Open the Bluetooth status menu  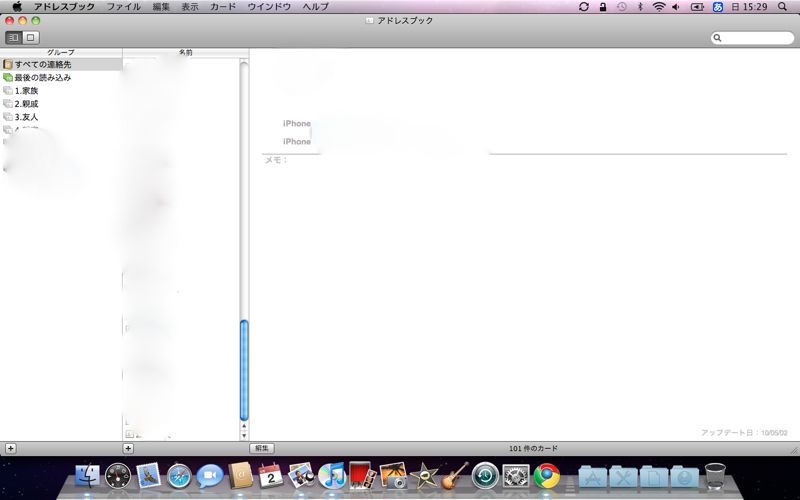pyautogui.click(x=640, y=7)
